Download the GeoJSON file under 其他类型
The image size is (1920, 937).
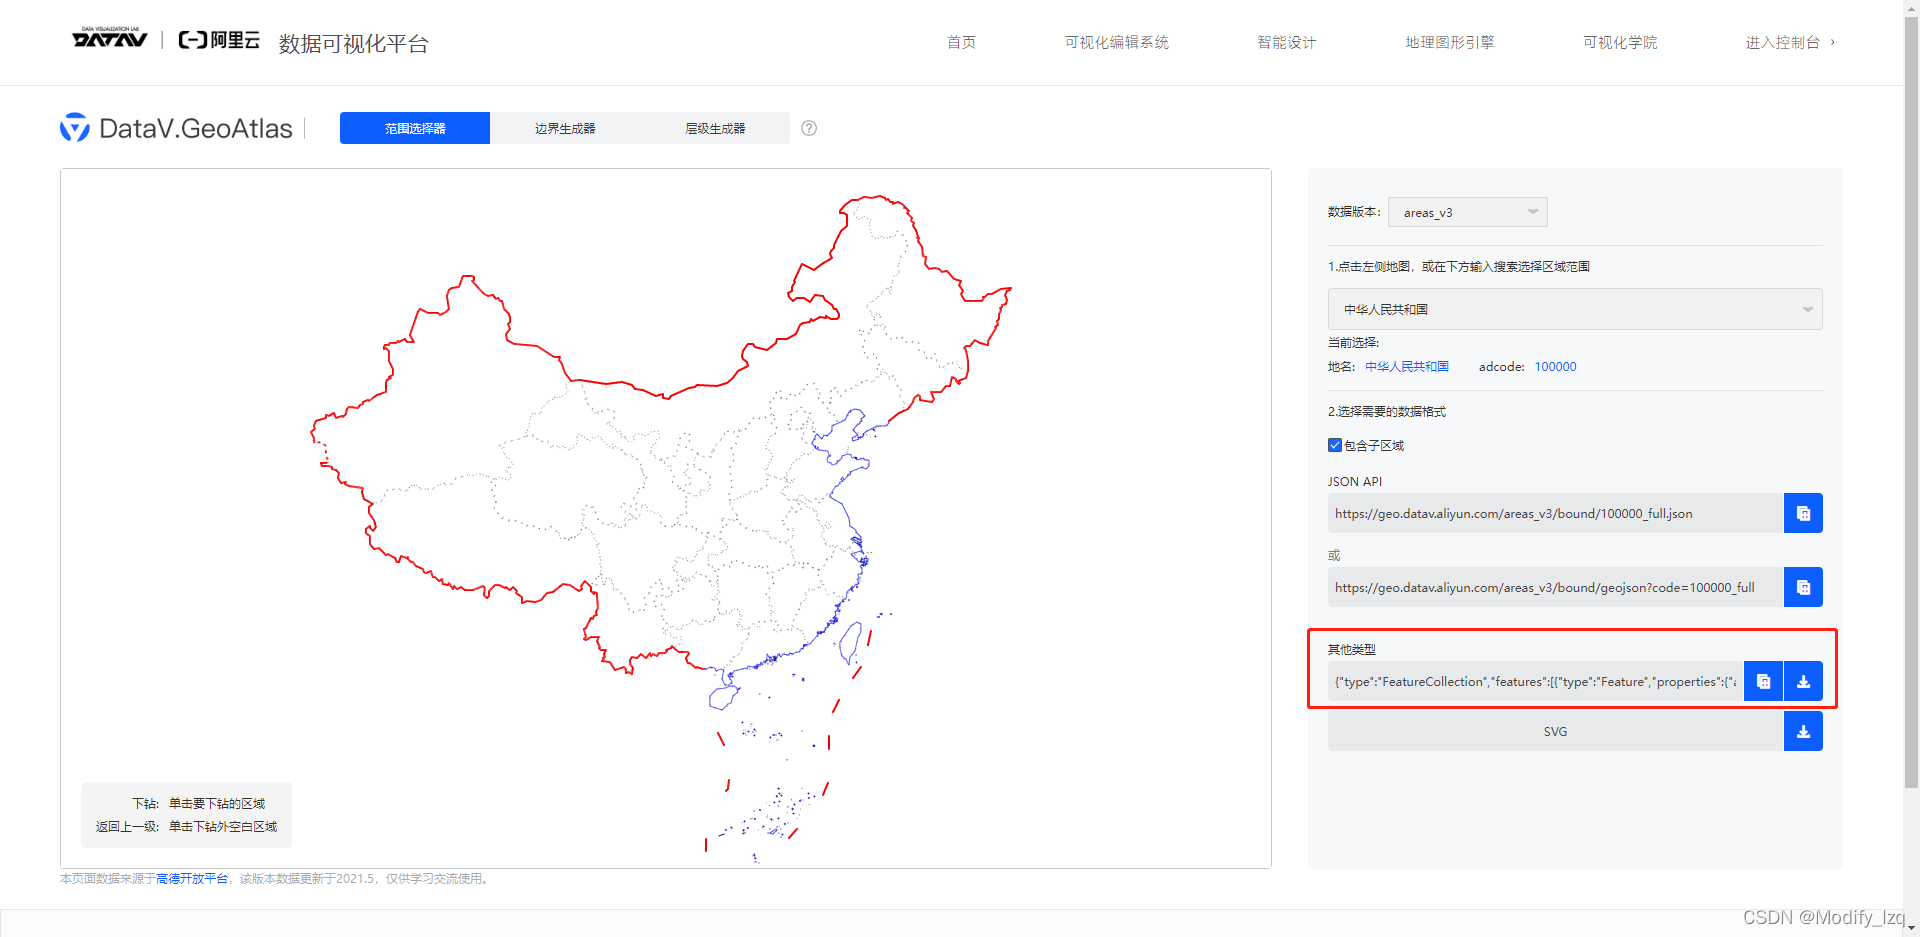1804,681
